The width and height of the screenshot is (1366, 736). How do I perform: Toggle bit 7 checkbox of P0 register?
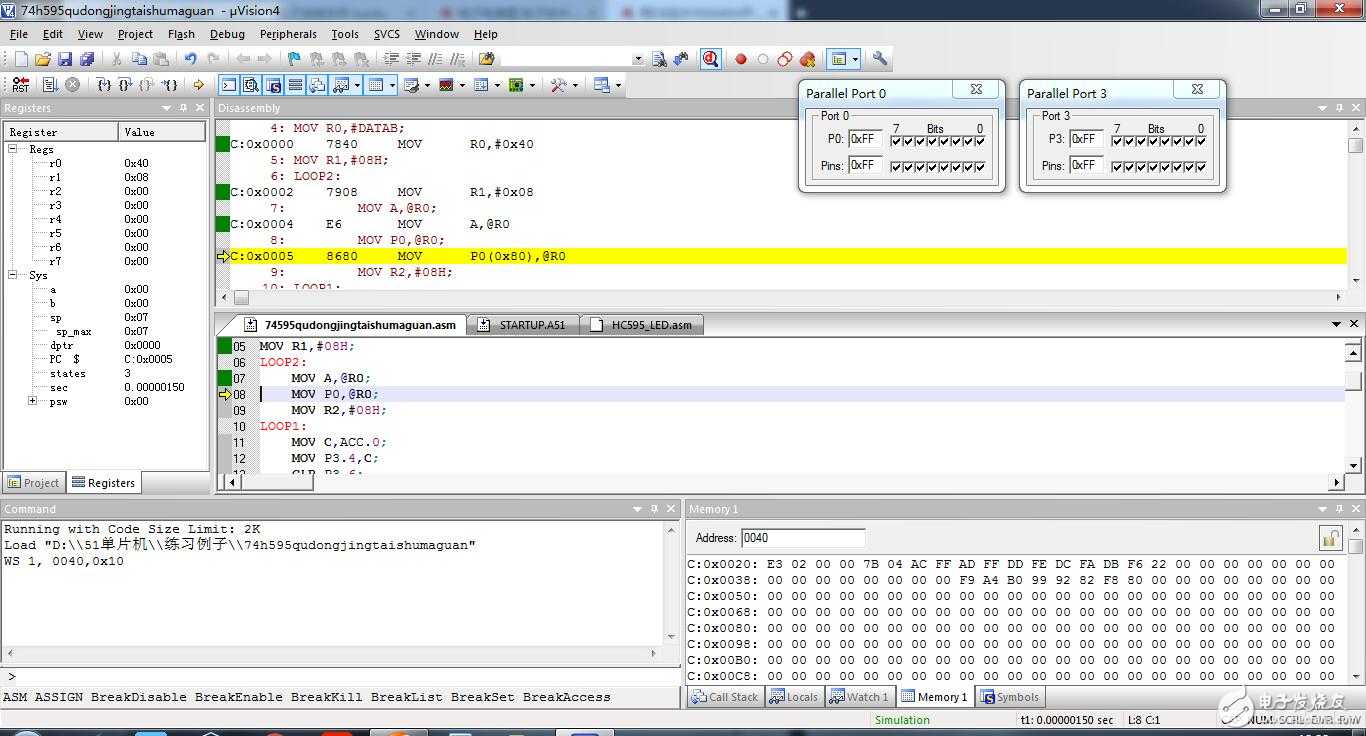pos(896,141)
